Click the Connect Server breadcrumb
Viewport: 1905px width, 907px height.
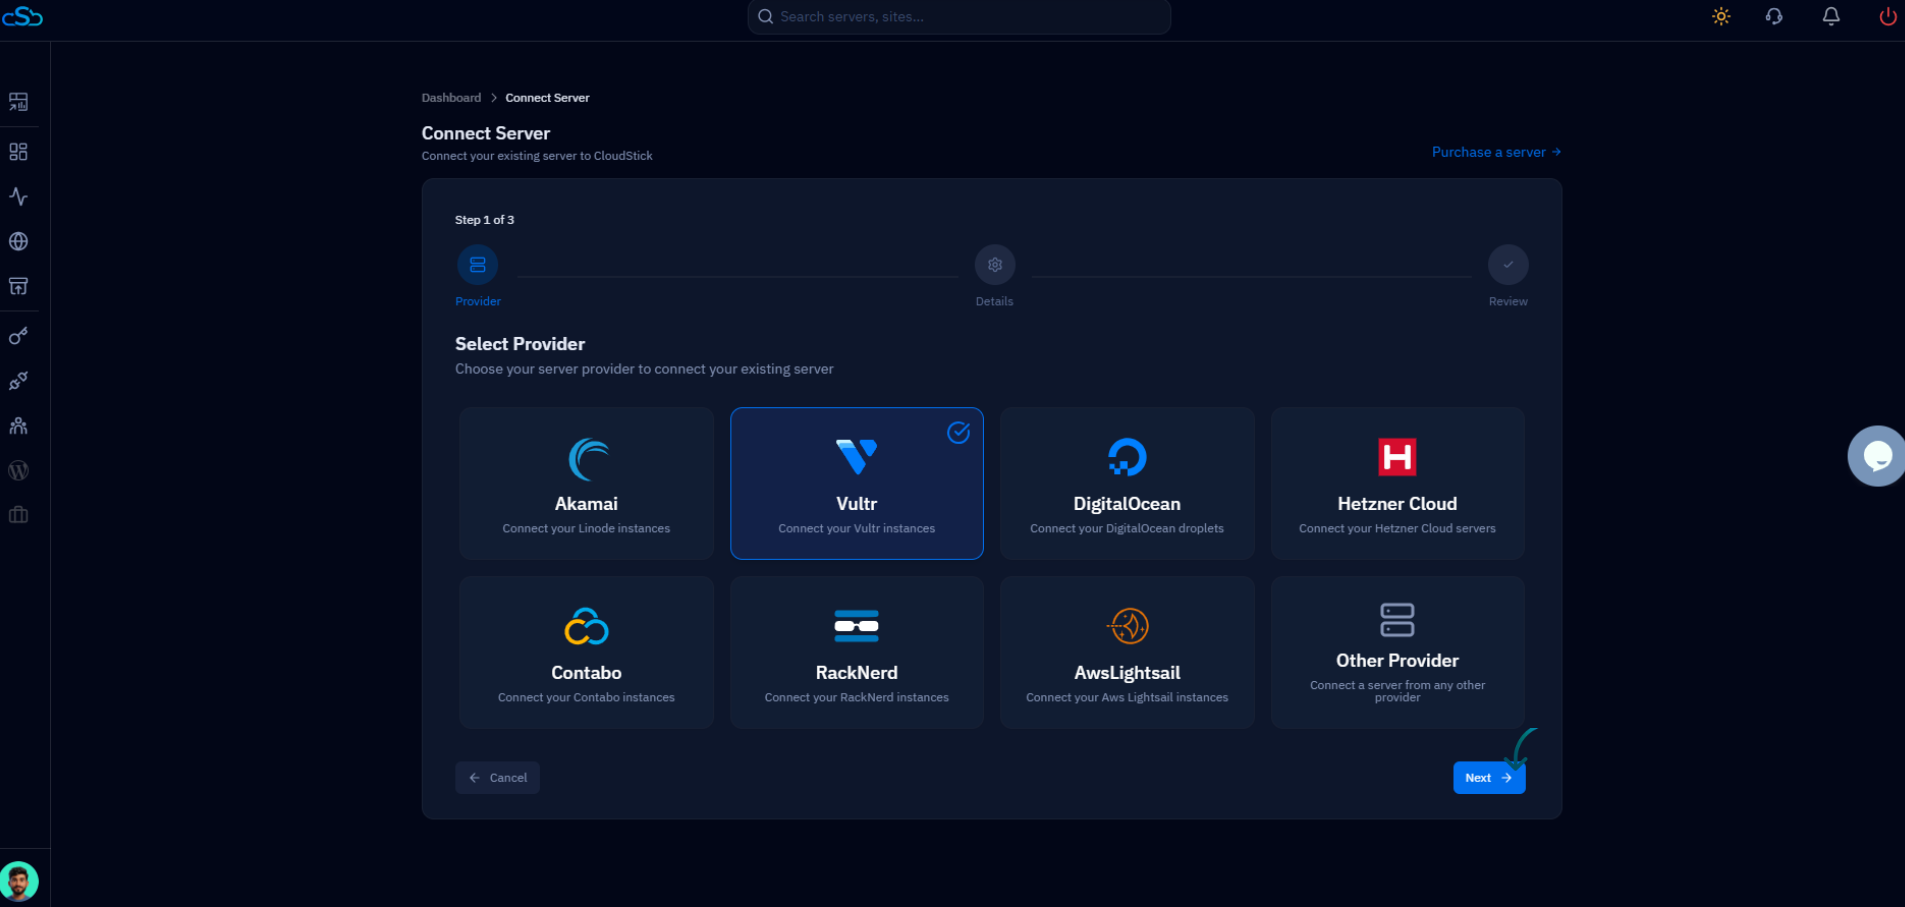[547, 98]
